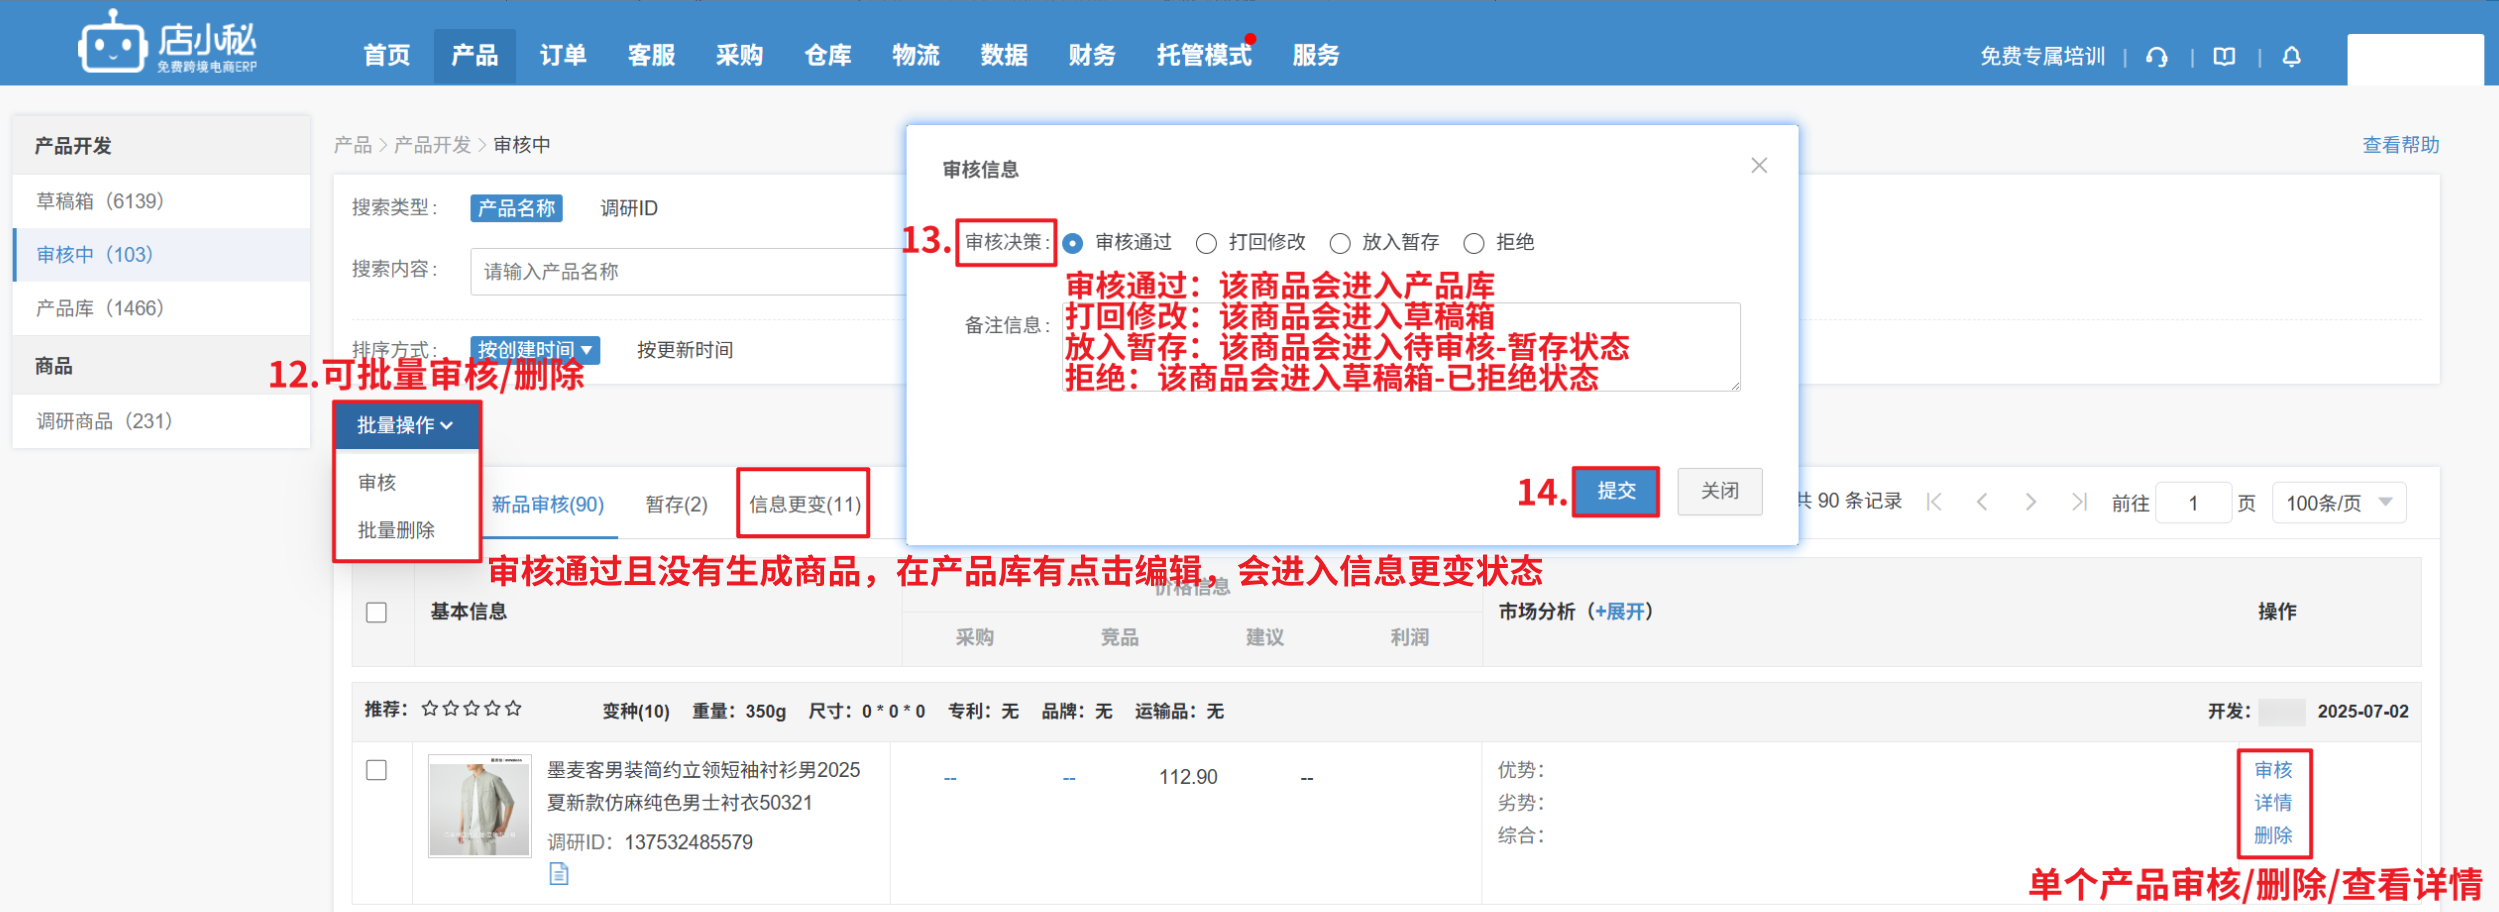2499x912 pixels.
Task: Switch to the 信息更变(11) tab
Action: click(804, 504)
